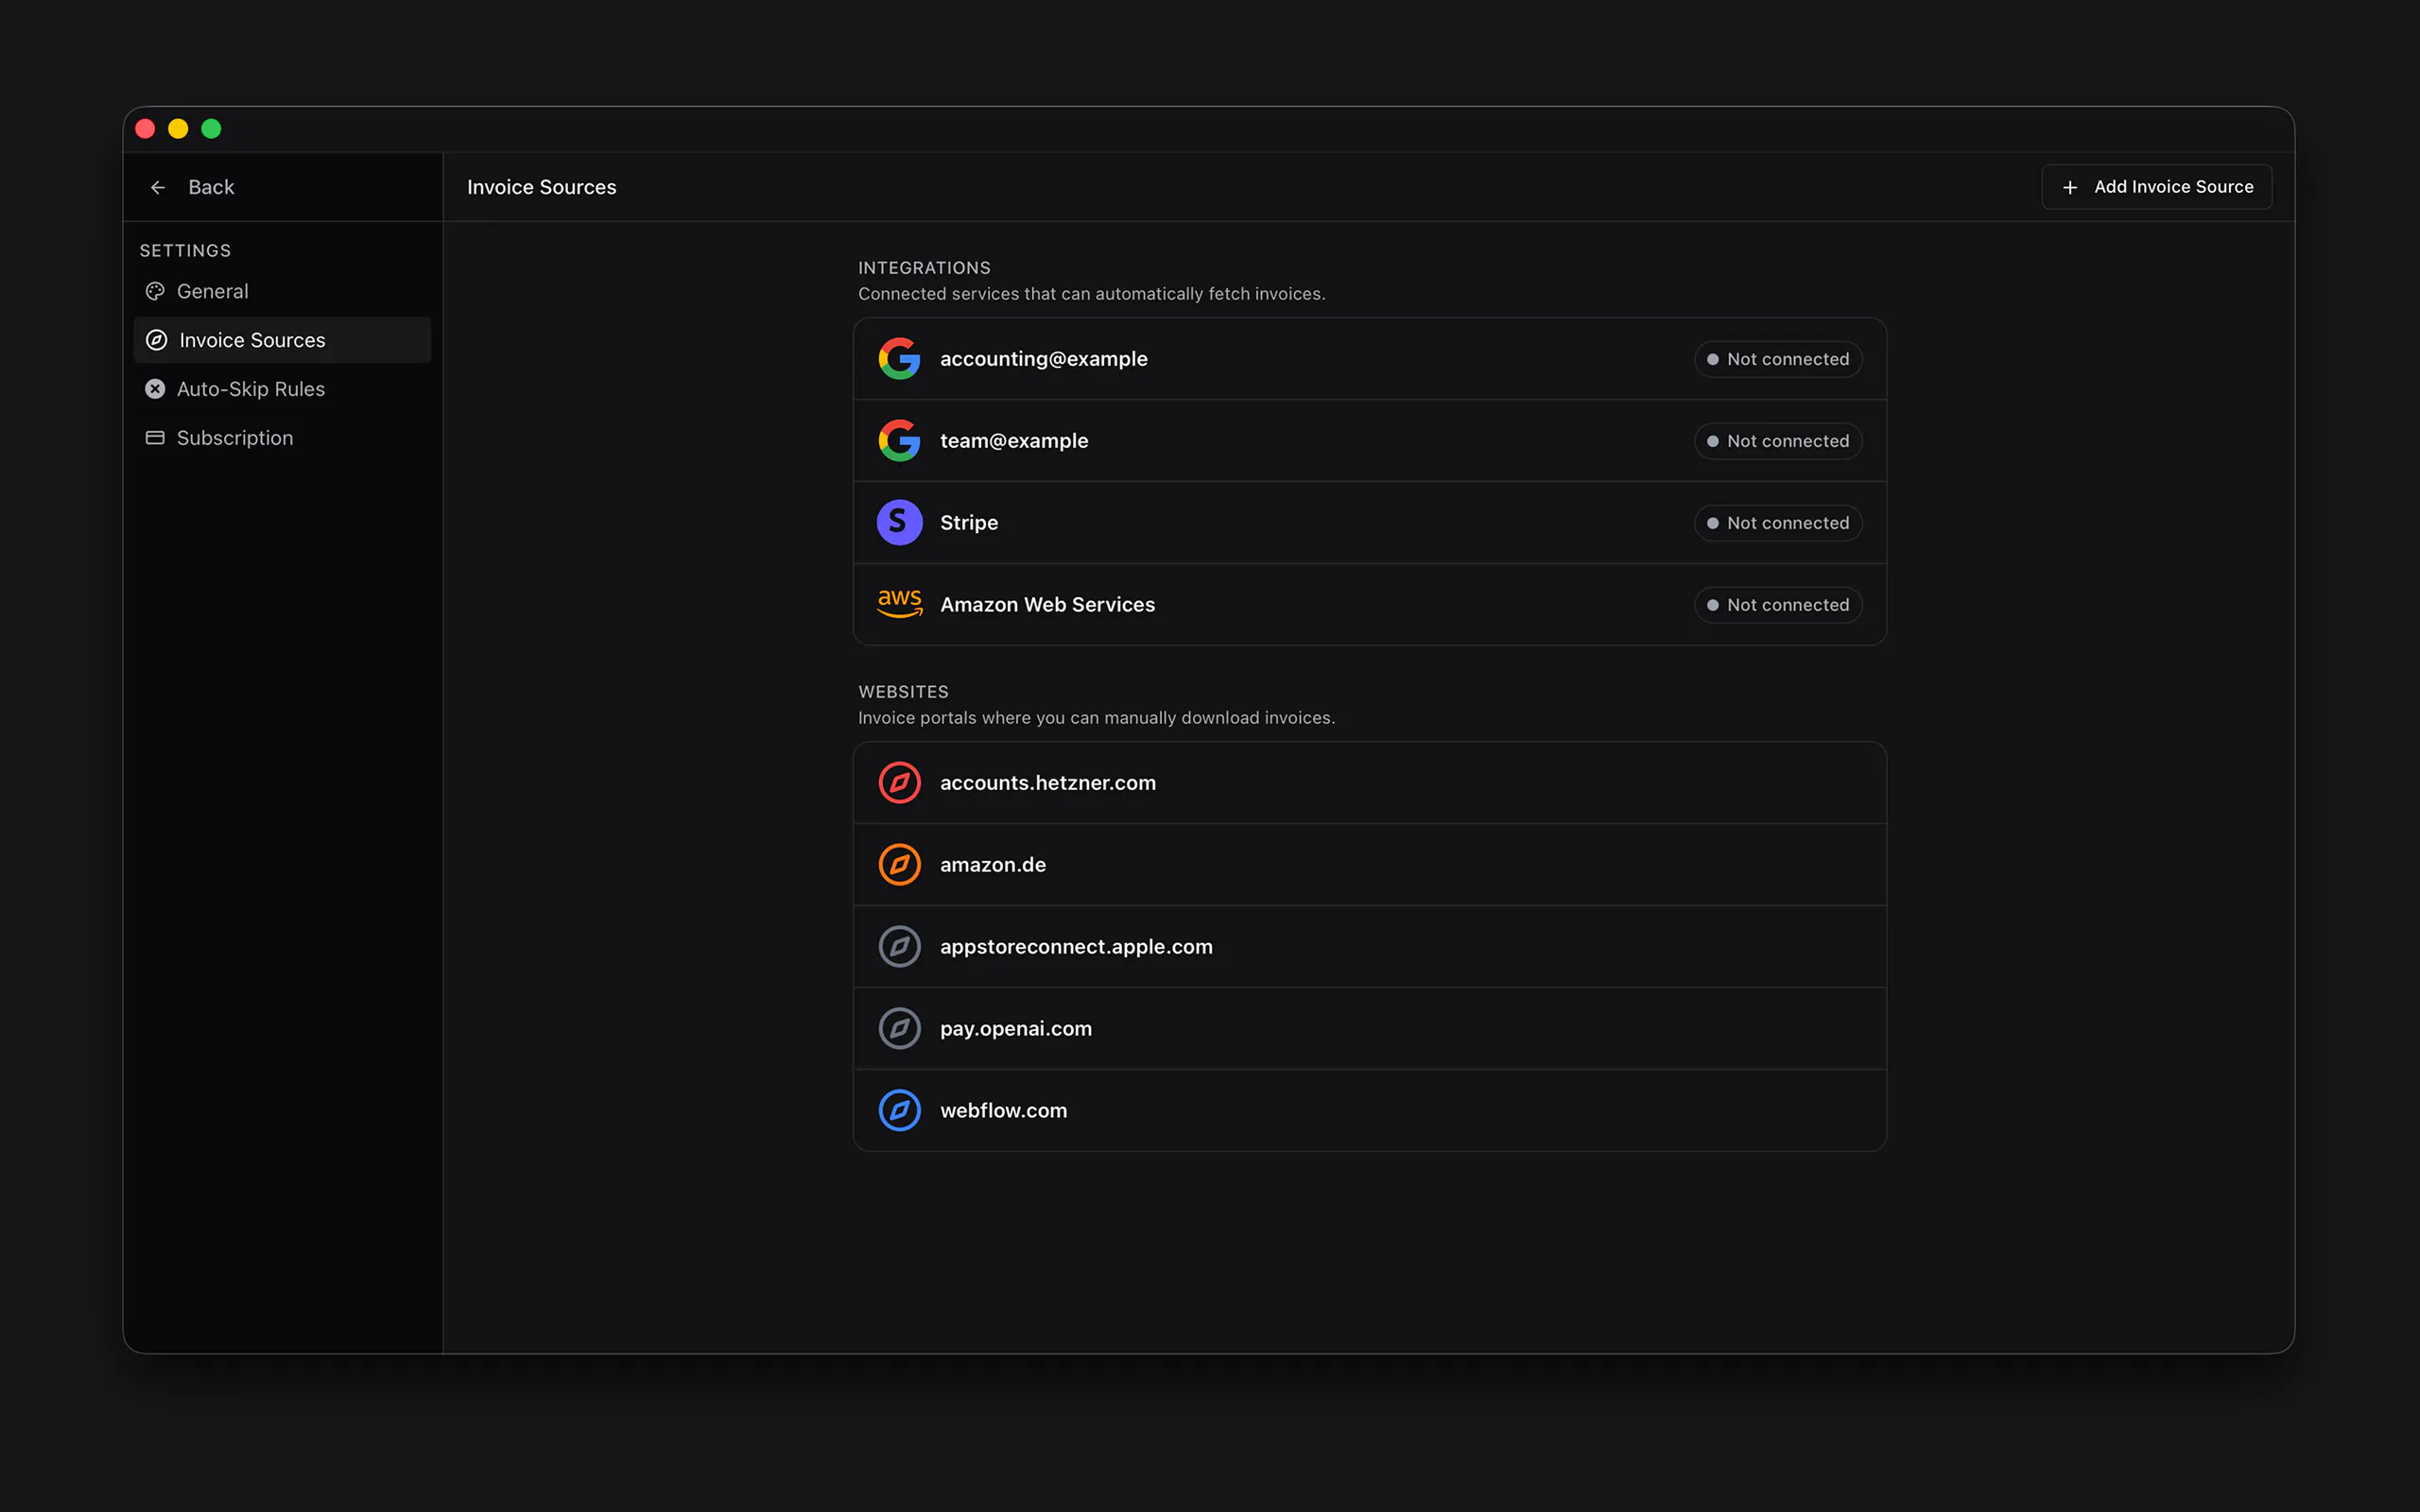Image resolution: width=2420 pixels, height=1512 pixels.
Task: Select the Stripe integration name
Action: click(x=968, y=523)
